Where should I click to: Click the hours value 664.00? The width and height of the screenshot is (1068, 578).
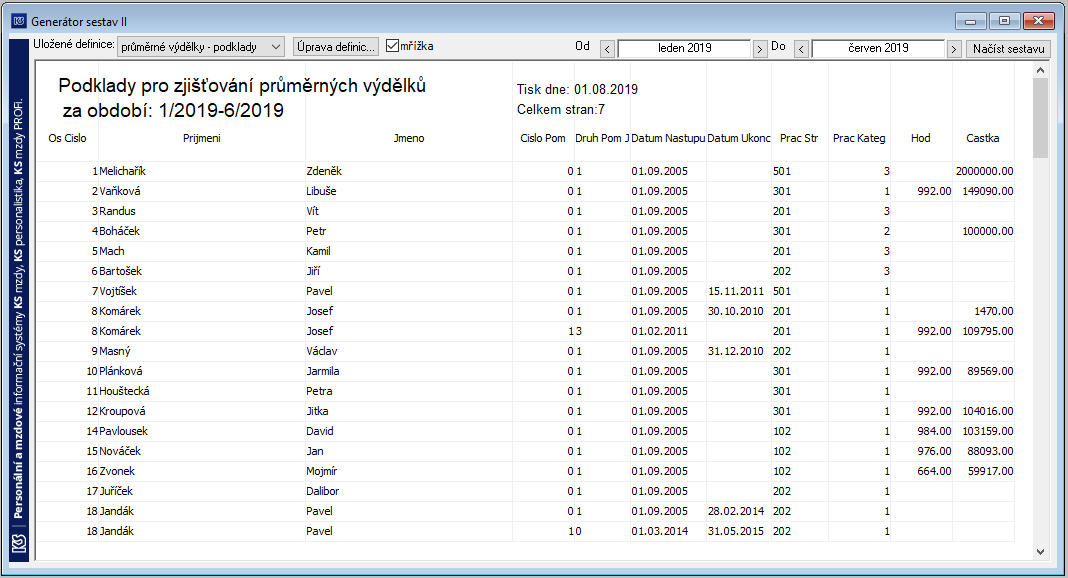click(934, 471)
